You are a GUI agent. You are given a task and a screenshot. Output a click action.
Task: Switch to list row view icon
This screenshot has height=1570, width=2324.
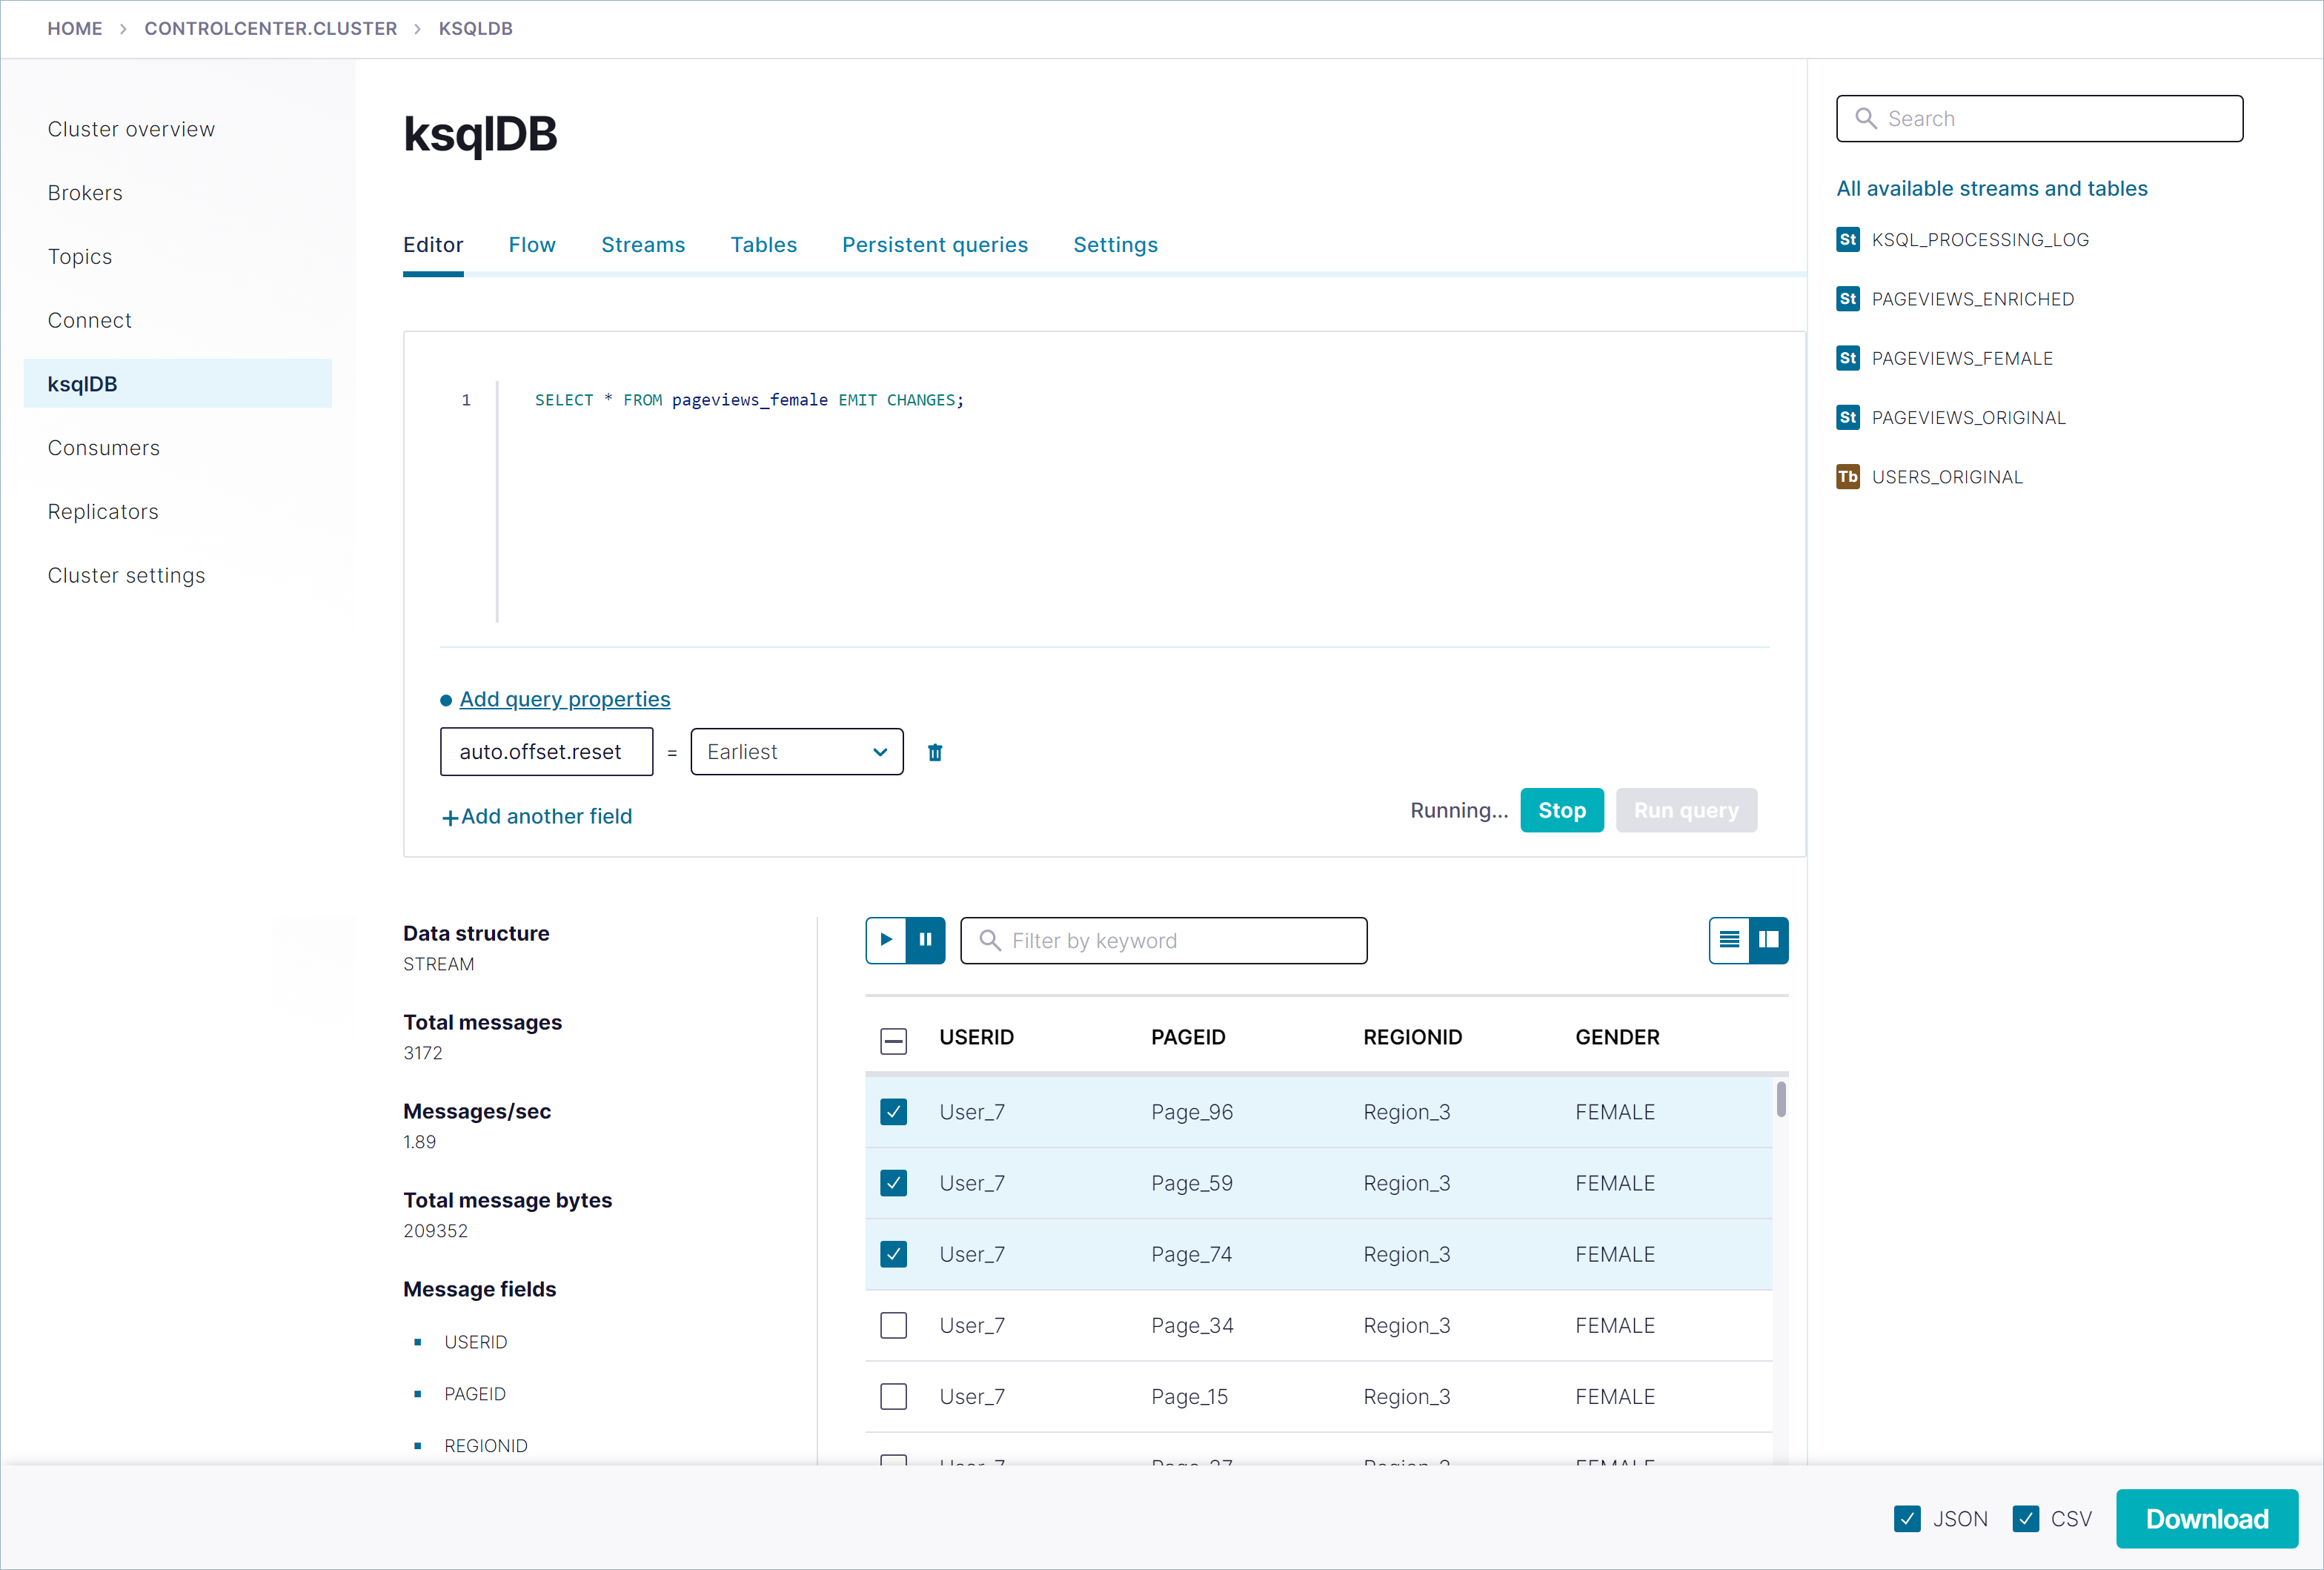click(1729, 940)
